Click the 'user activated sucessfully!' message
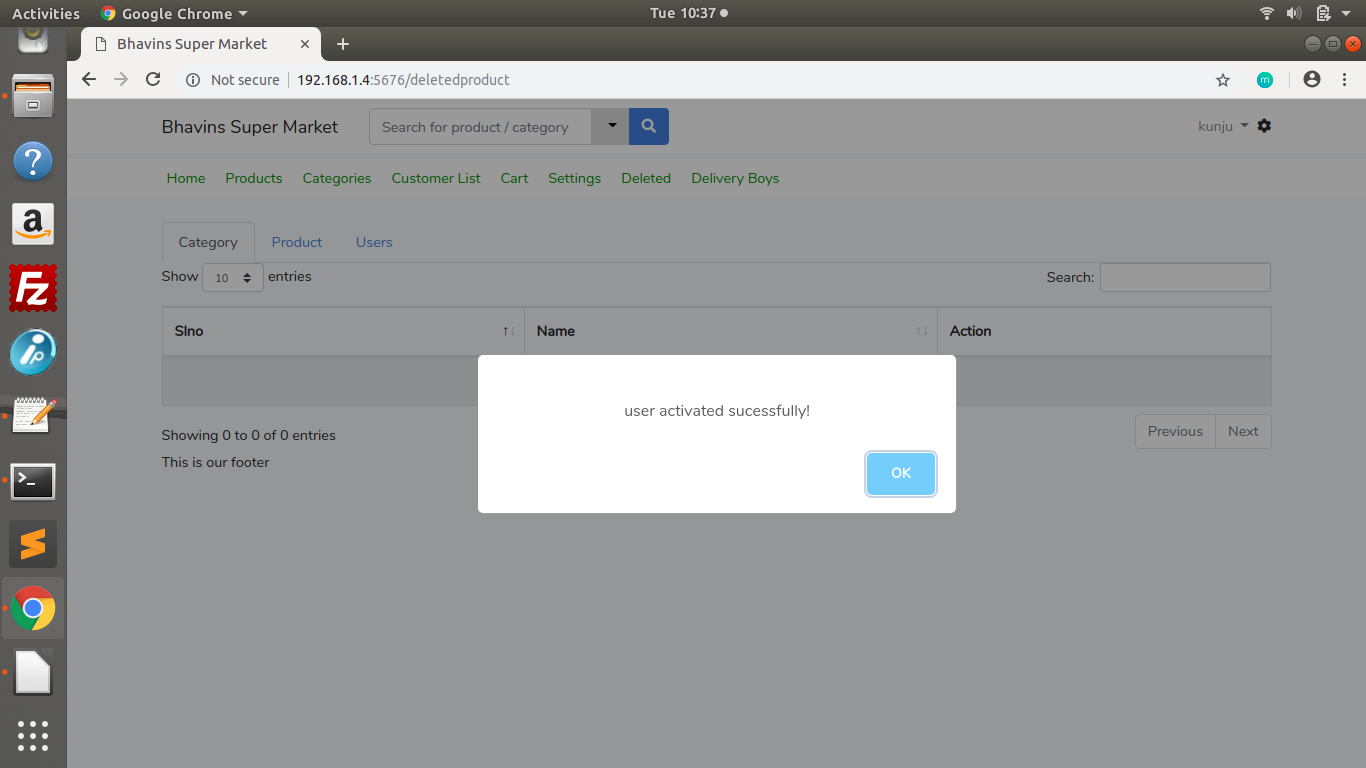Image resolution: width=1366 pixels, height=768 pixels. pyautogui.click(x=717, y=411)
